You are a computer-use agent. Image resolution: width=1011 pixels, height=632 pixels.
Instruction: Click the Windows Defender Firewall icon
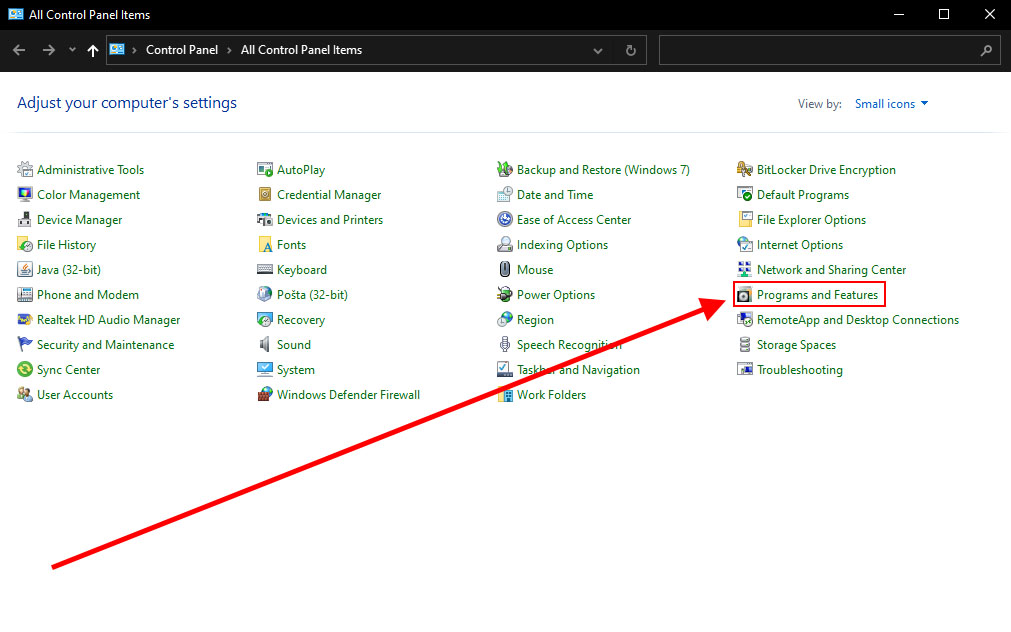pyautogui.click(x=264, y=395)
